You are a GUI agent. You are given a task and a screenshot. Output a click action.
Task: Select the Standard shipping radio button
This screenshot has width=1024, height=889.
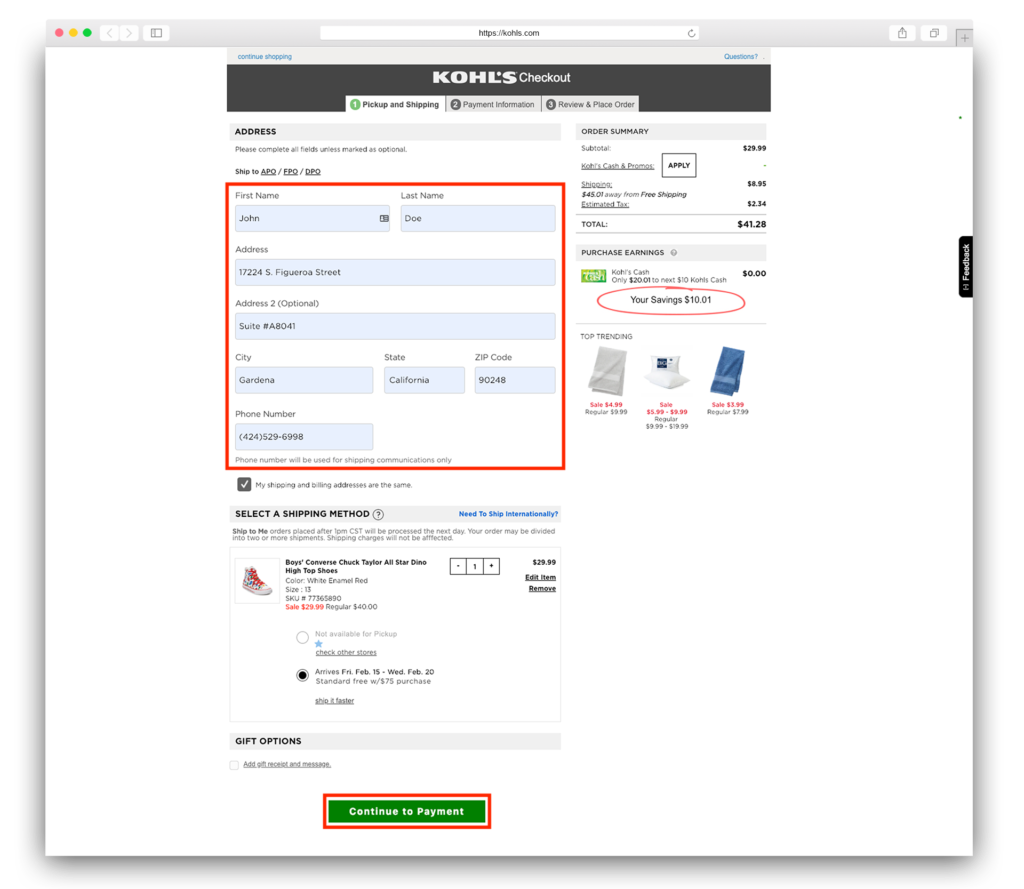coord(302,675)
